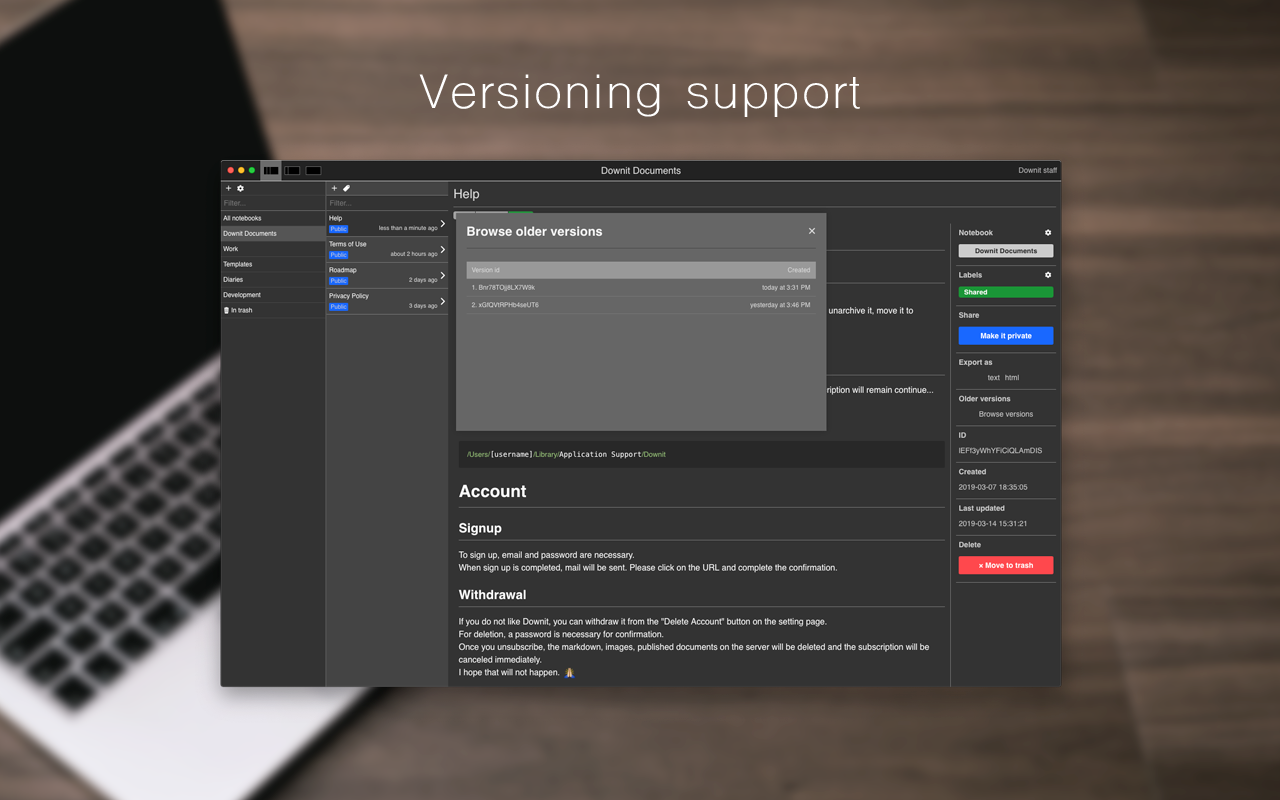Click the Help document title heading
This screenshot has height=800, width=1280.
pos(466,194)
